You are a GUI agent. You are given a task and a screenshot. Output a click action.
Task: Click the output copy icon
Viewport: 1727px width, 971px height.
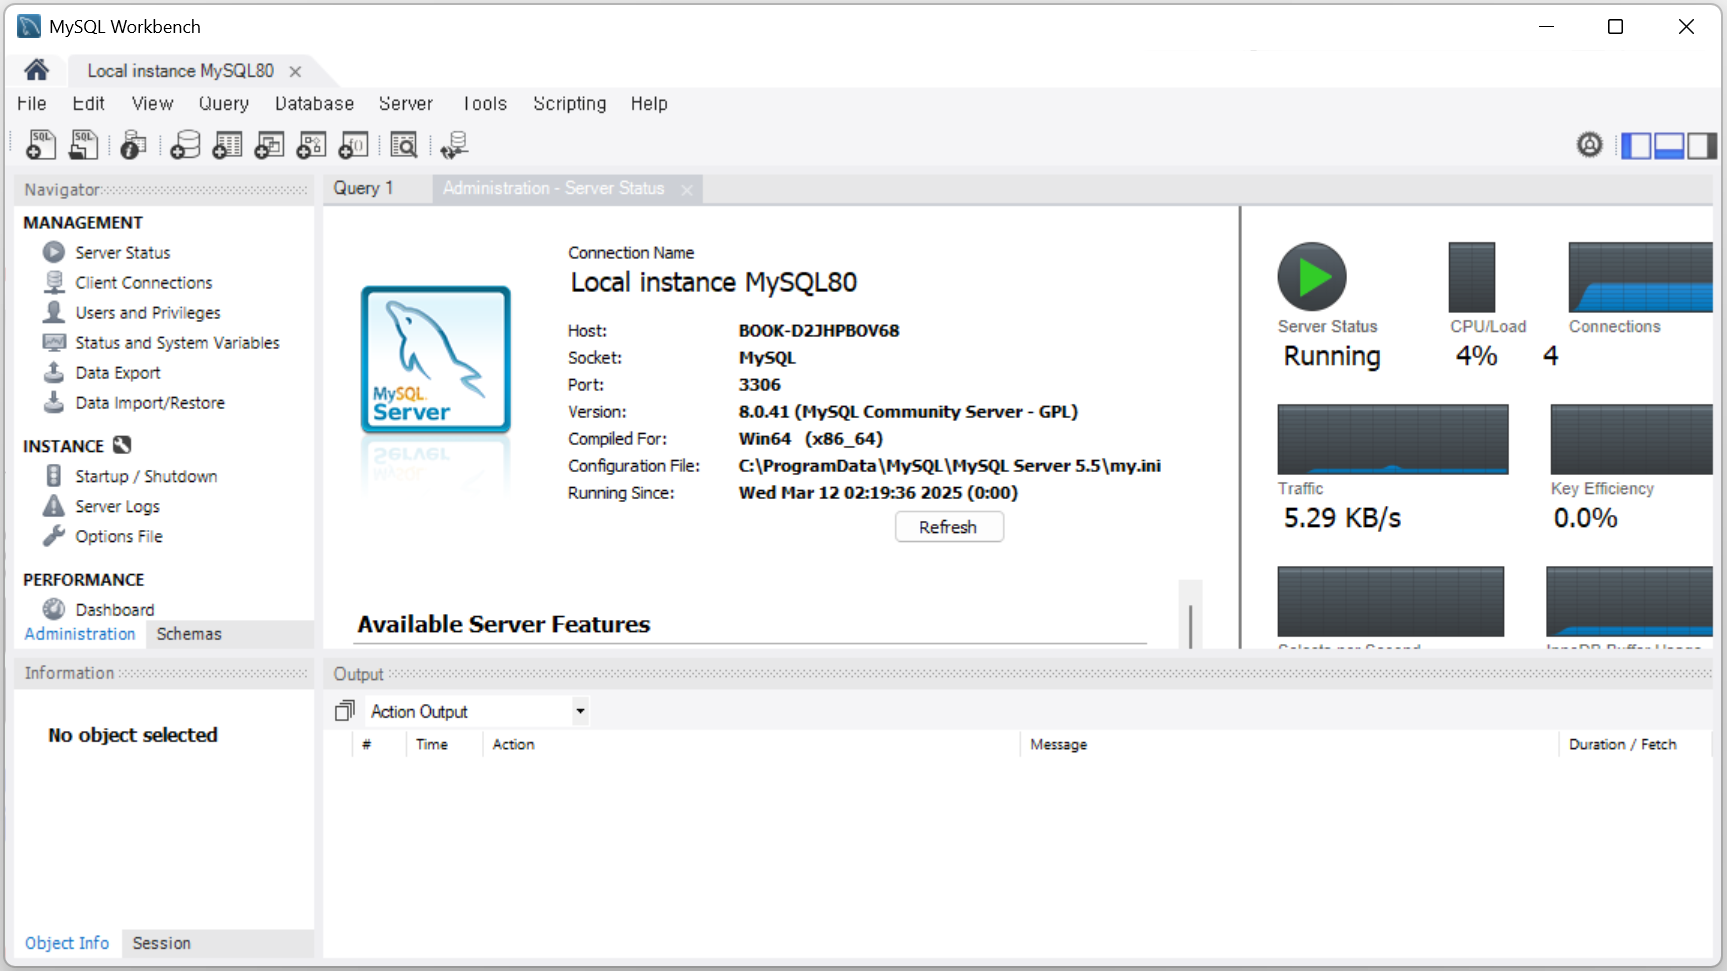click(x=344, y=711)
